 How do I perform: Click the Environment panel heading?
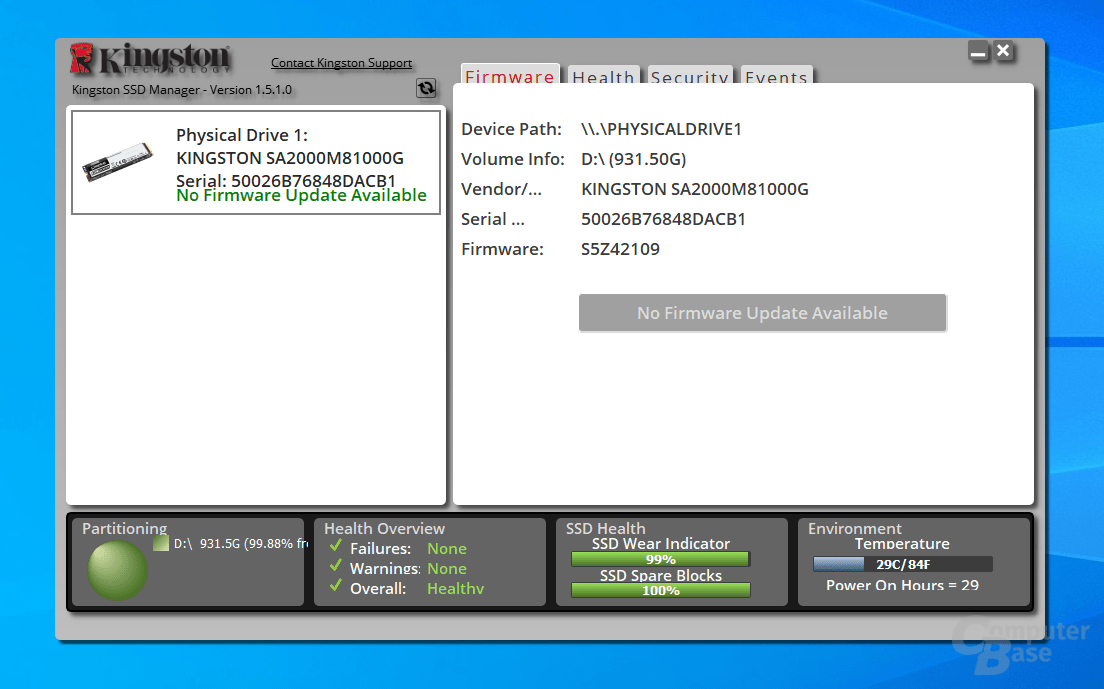(855, 528)
